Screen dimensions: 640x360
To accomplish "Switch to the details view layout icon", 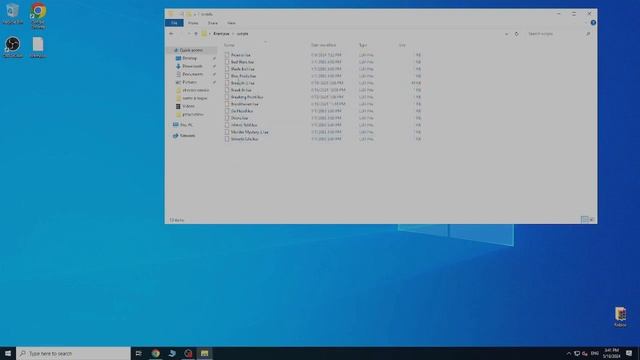I will [x=584, y=220].
